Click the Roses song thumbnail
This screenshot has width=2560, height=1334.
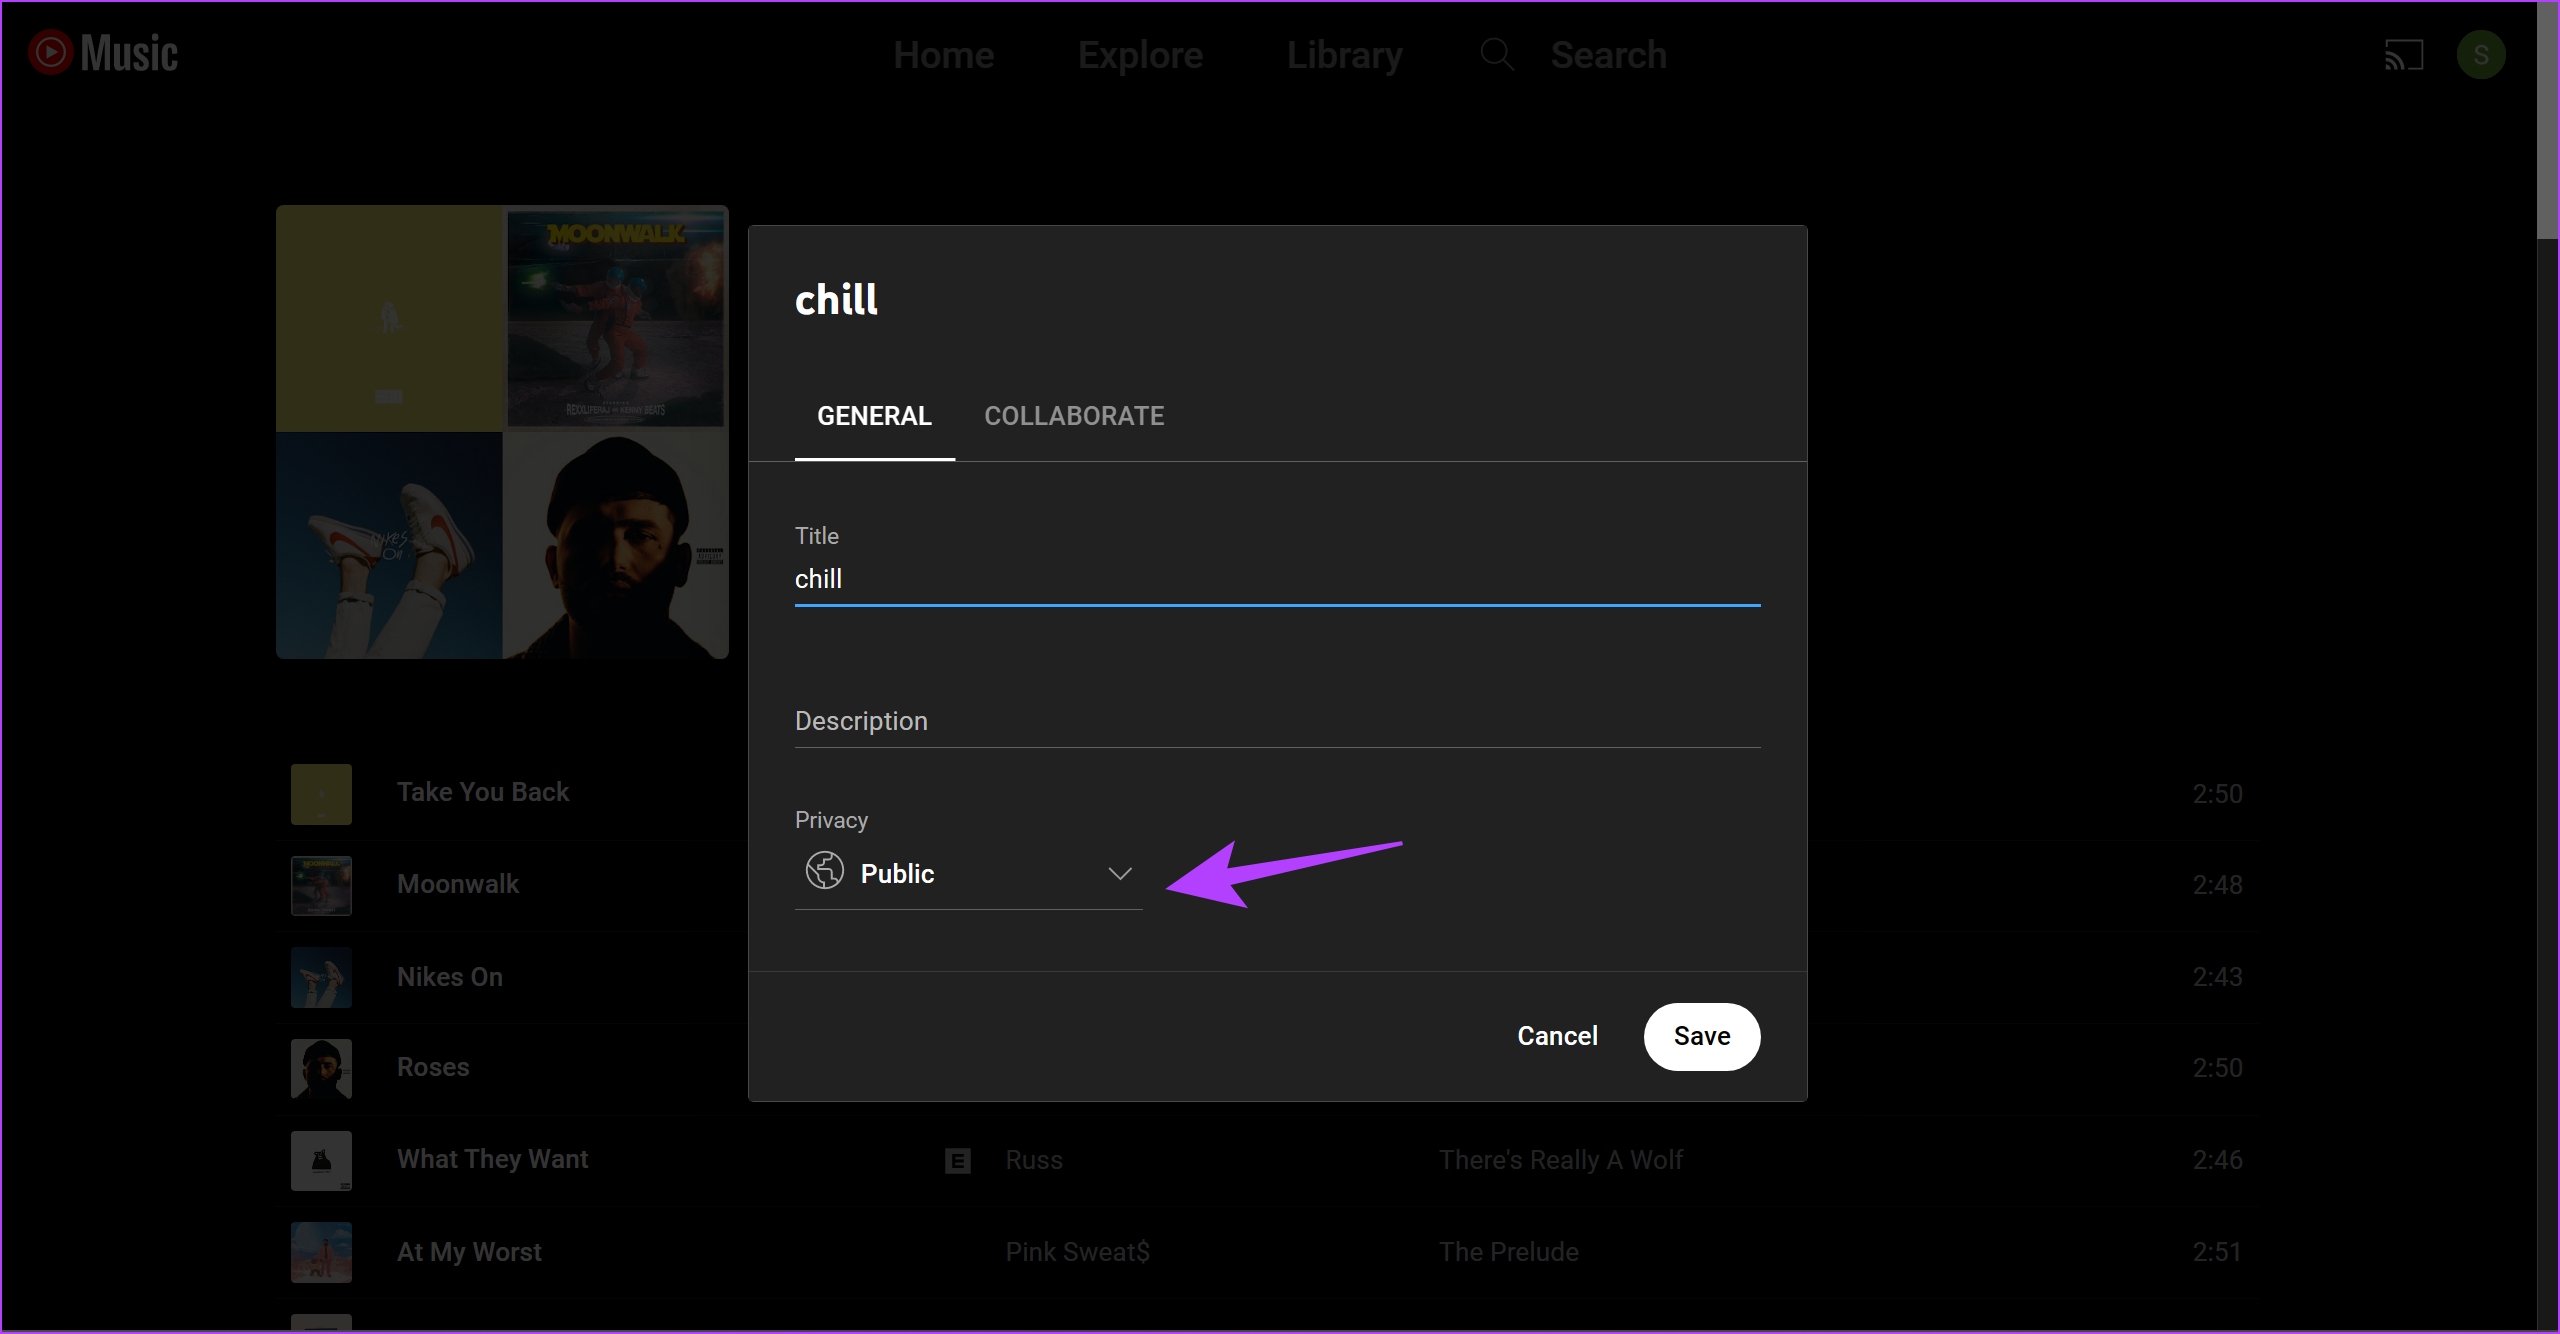(321, 1068)
